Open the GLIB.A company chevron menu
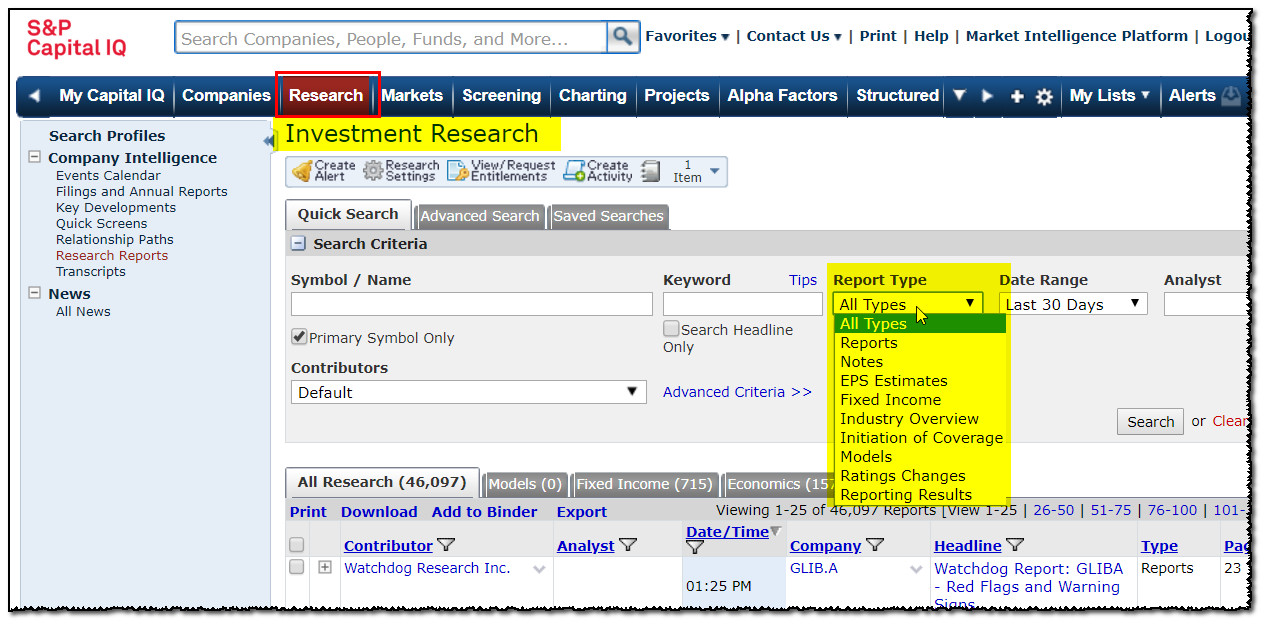 pos(916,570)
